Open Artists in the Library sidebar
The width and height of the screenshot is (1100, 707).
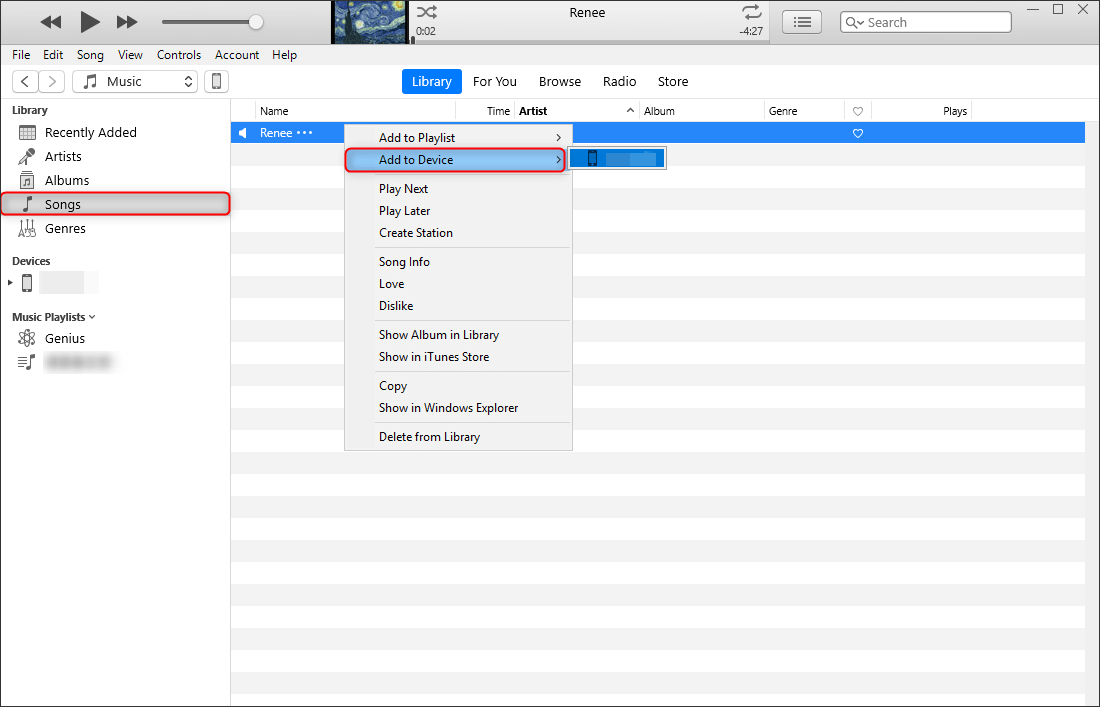tap(63, 156)
